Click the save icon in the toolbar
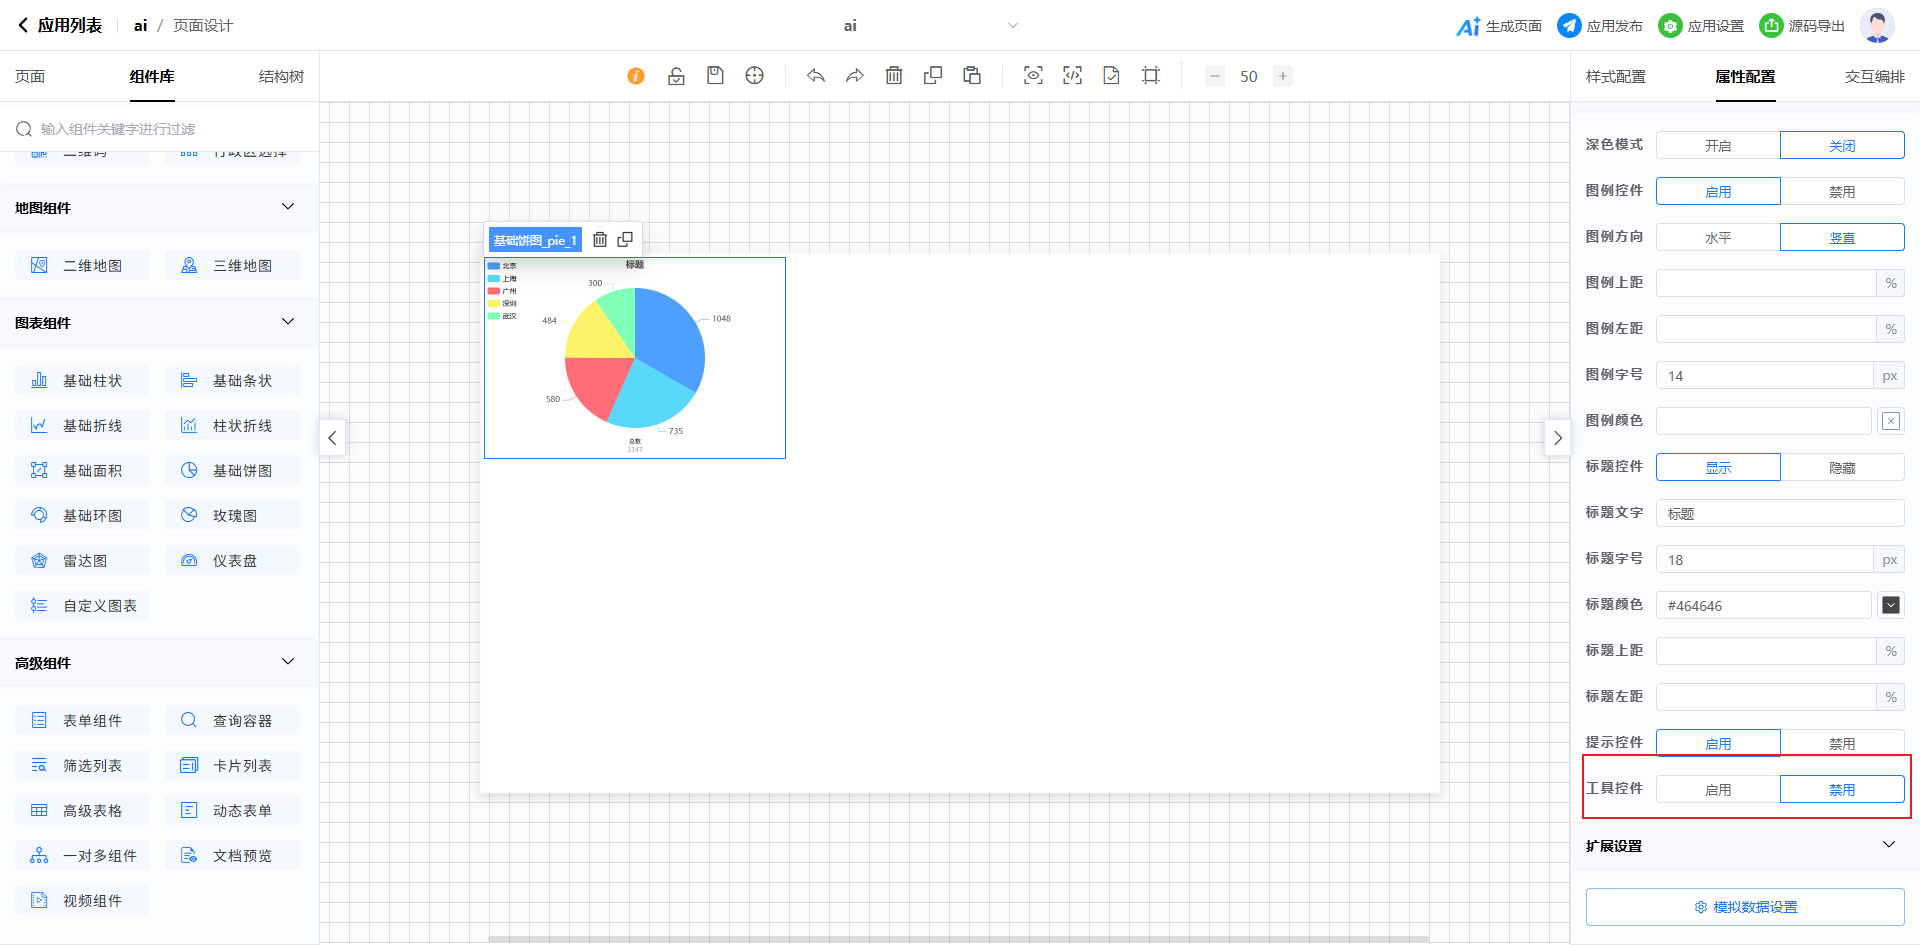Viewport: 1920px width, 945px height. coord(715,76)
